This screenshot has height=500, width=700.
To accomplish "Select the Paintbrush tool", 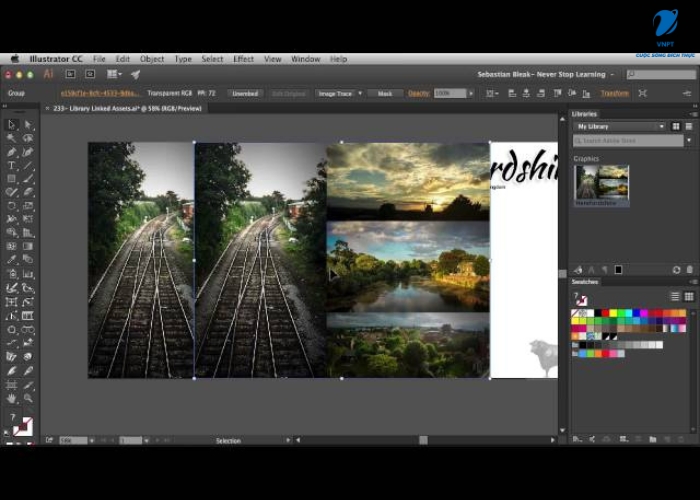I will point(28,179).
